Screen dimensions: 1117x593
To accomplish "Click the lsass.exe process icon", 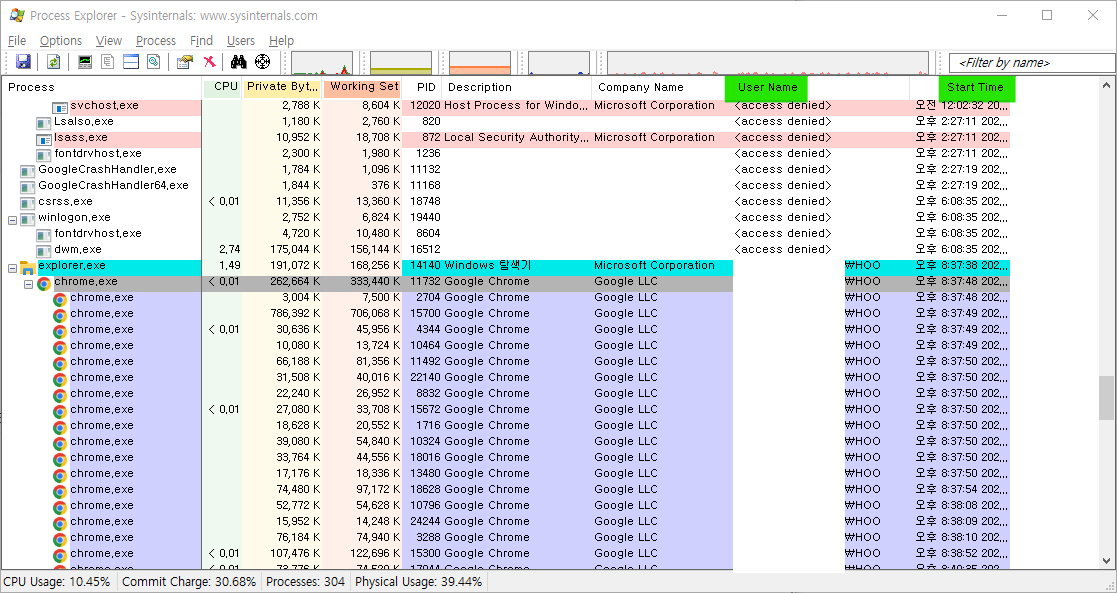I will [x=44, y=140].
